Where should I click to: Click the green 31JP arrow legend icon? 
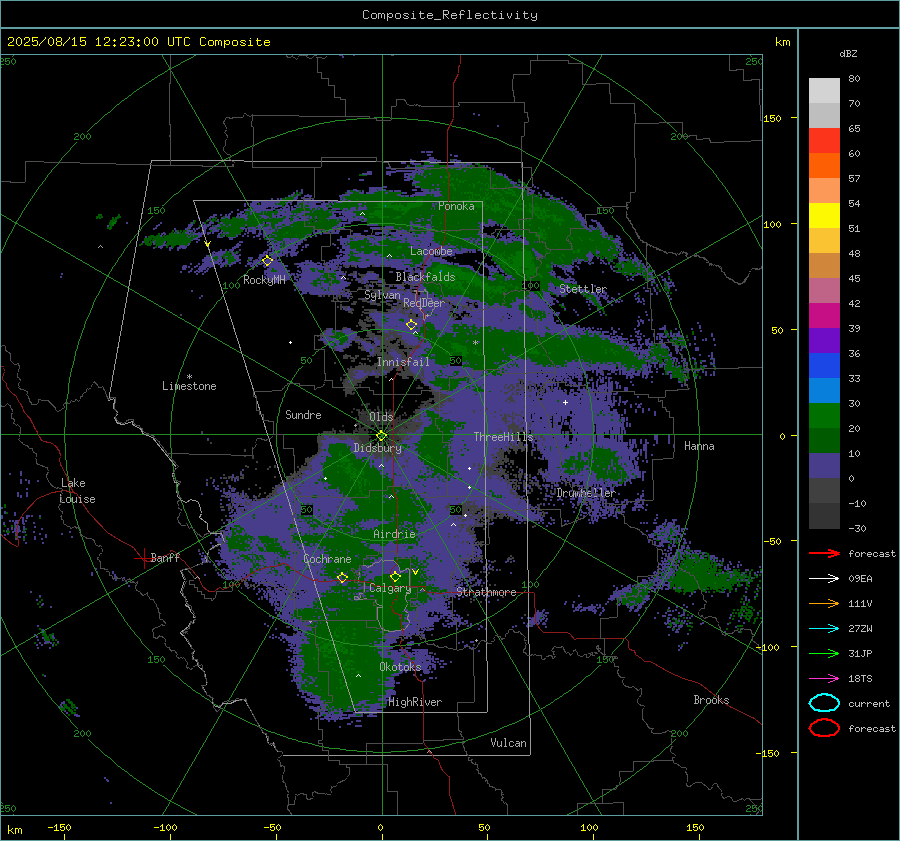(x=824, y=653)
